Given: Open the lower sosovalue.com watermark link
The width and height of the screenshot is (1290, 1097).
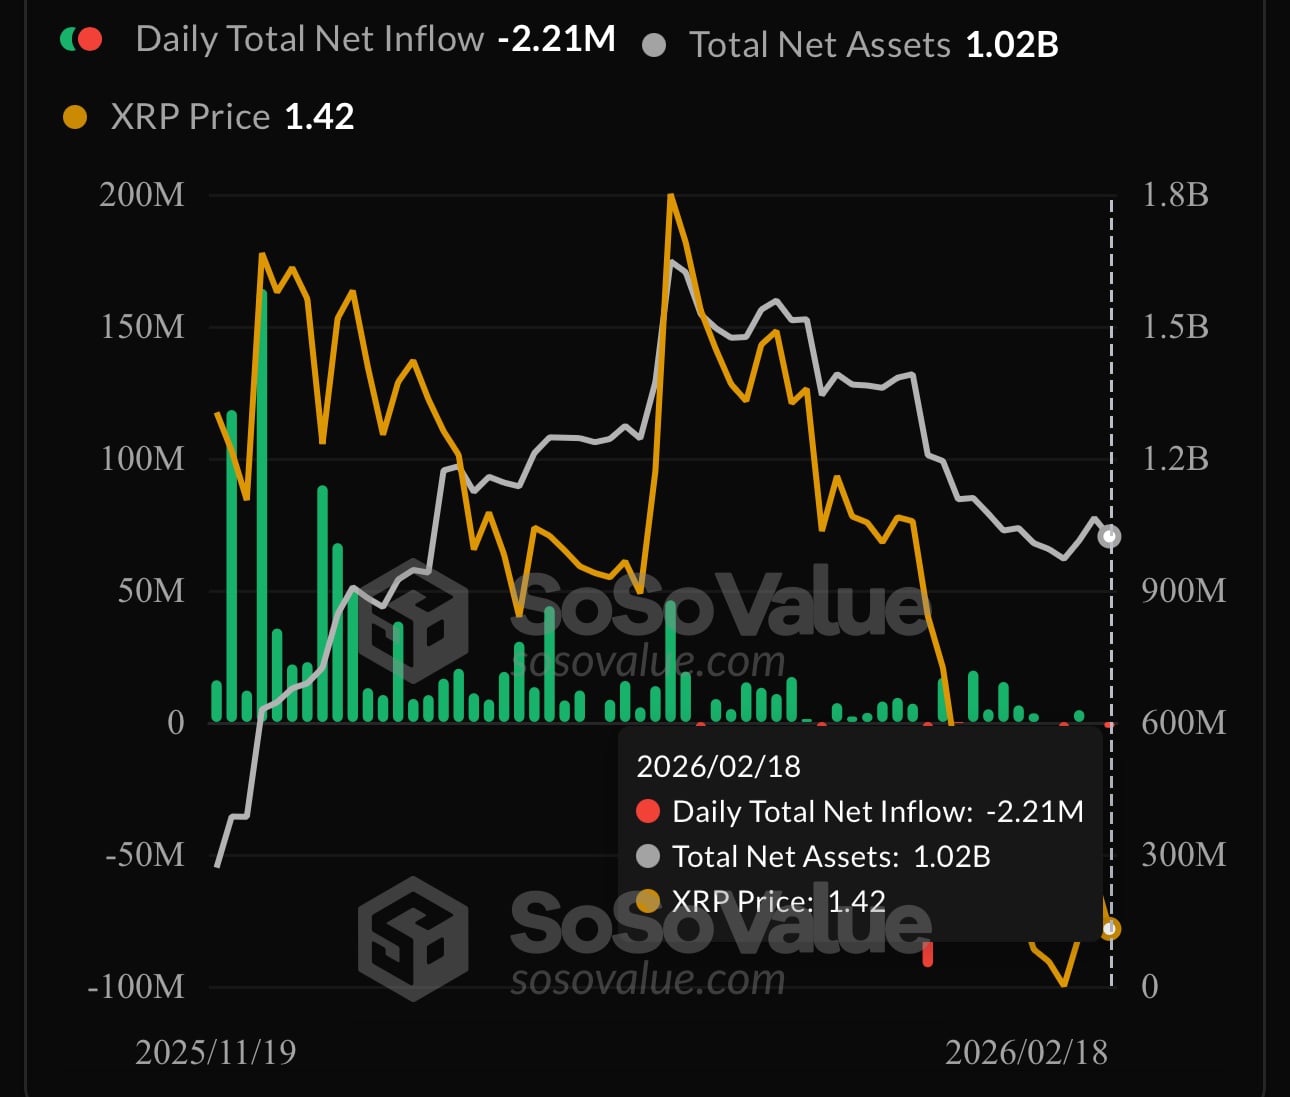Looking at the screenshot, I should (x=647, y=980).
